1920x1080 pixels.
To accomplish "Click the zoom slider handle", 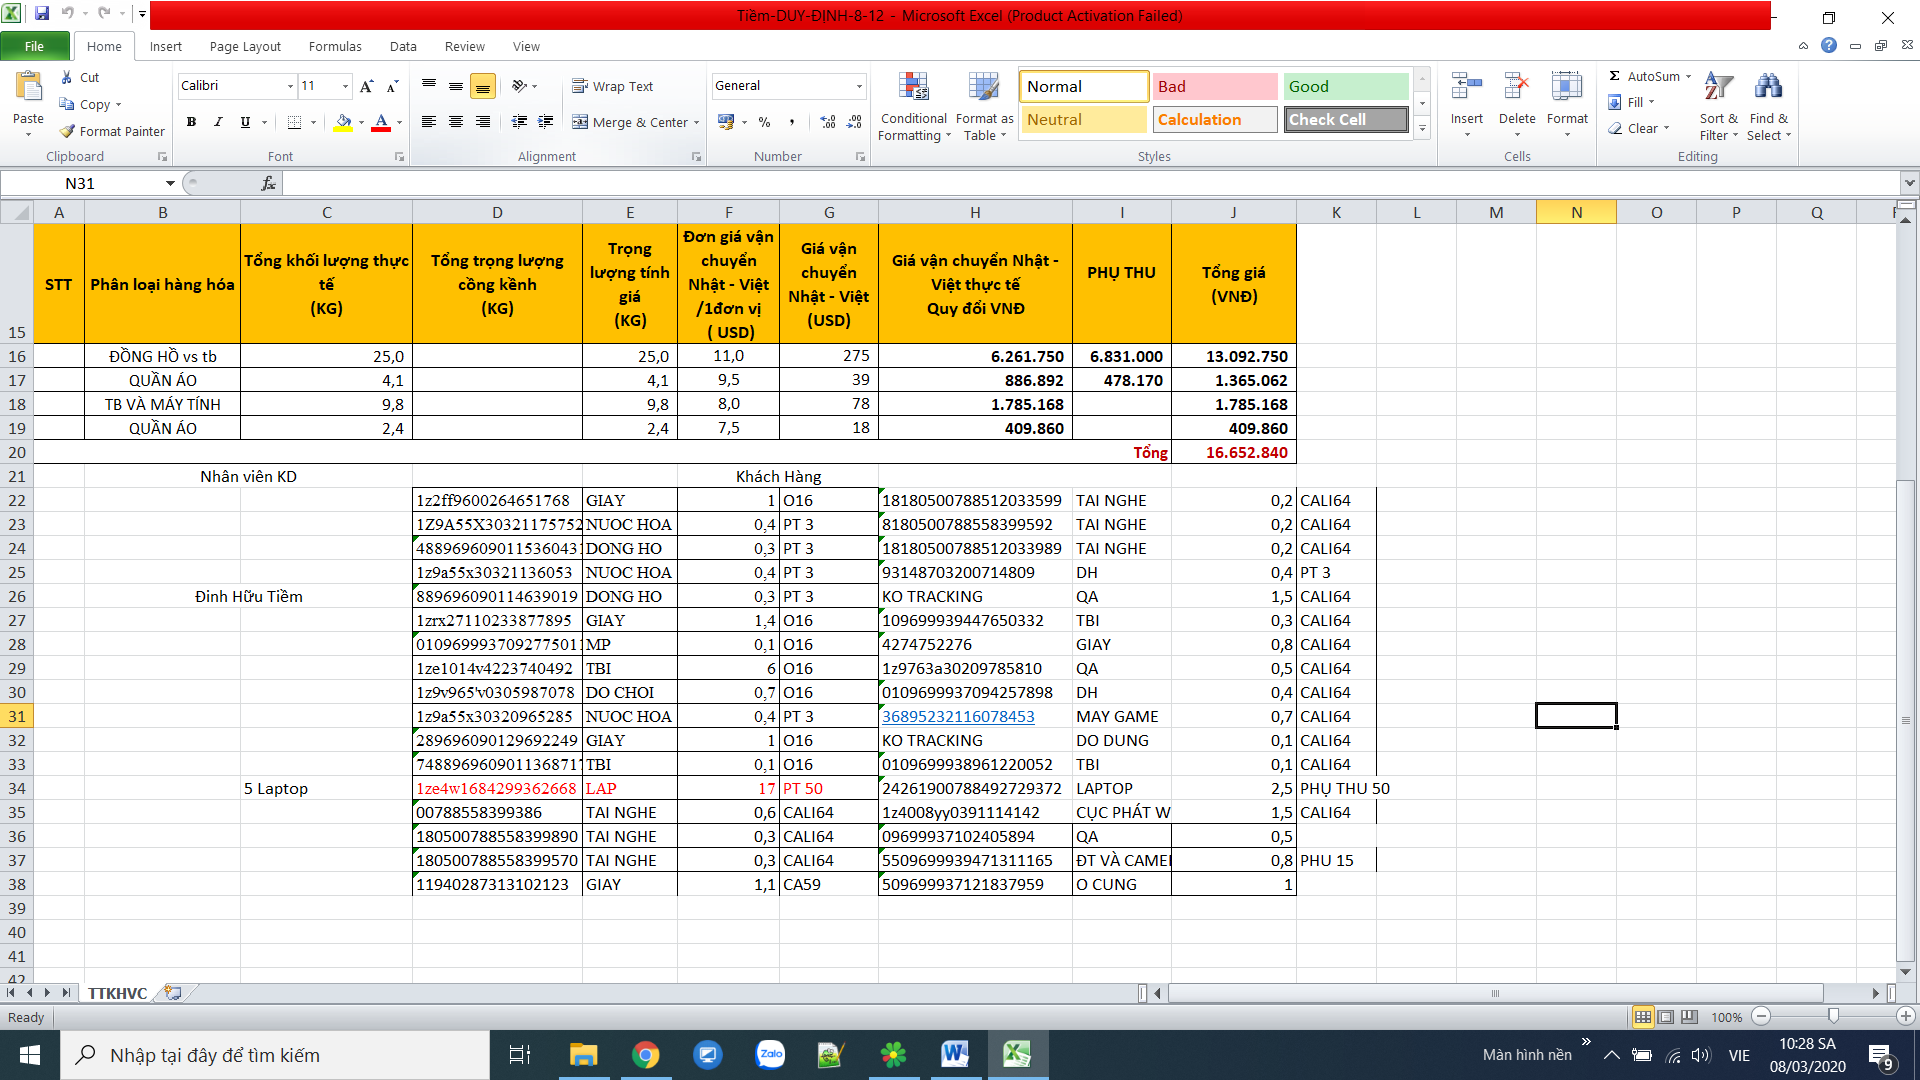I will [x=1833, y=1016].
